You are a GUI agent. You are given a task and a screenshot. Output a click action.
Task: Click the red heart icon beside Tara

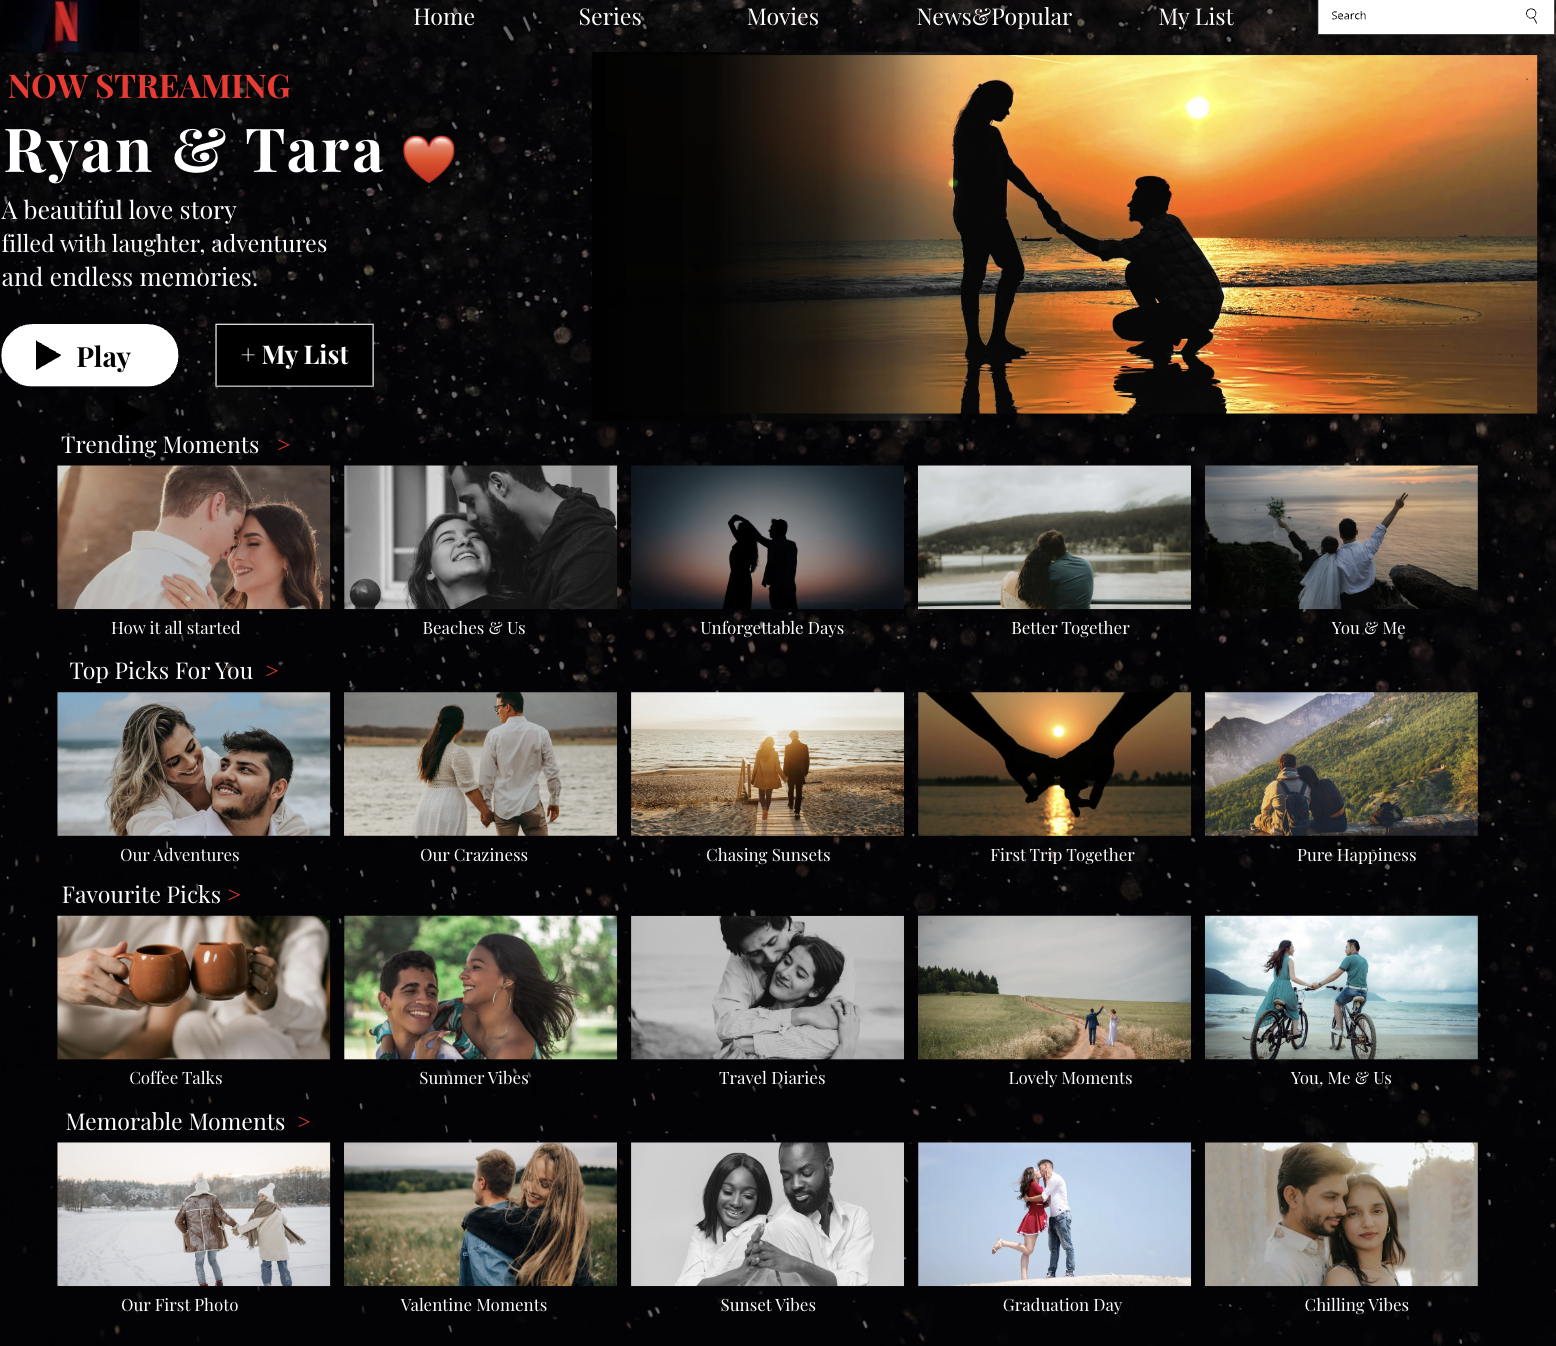pos(429,159)
